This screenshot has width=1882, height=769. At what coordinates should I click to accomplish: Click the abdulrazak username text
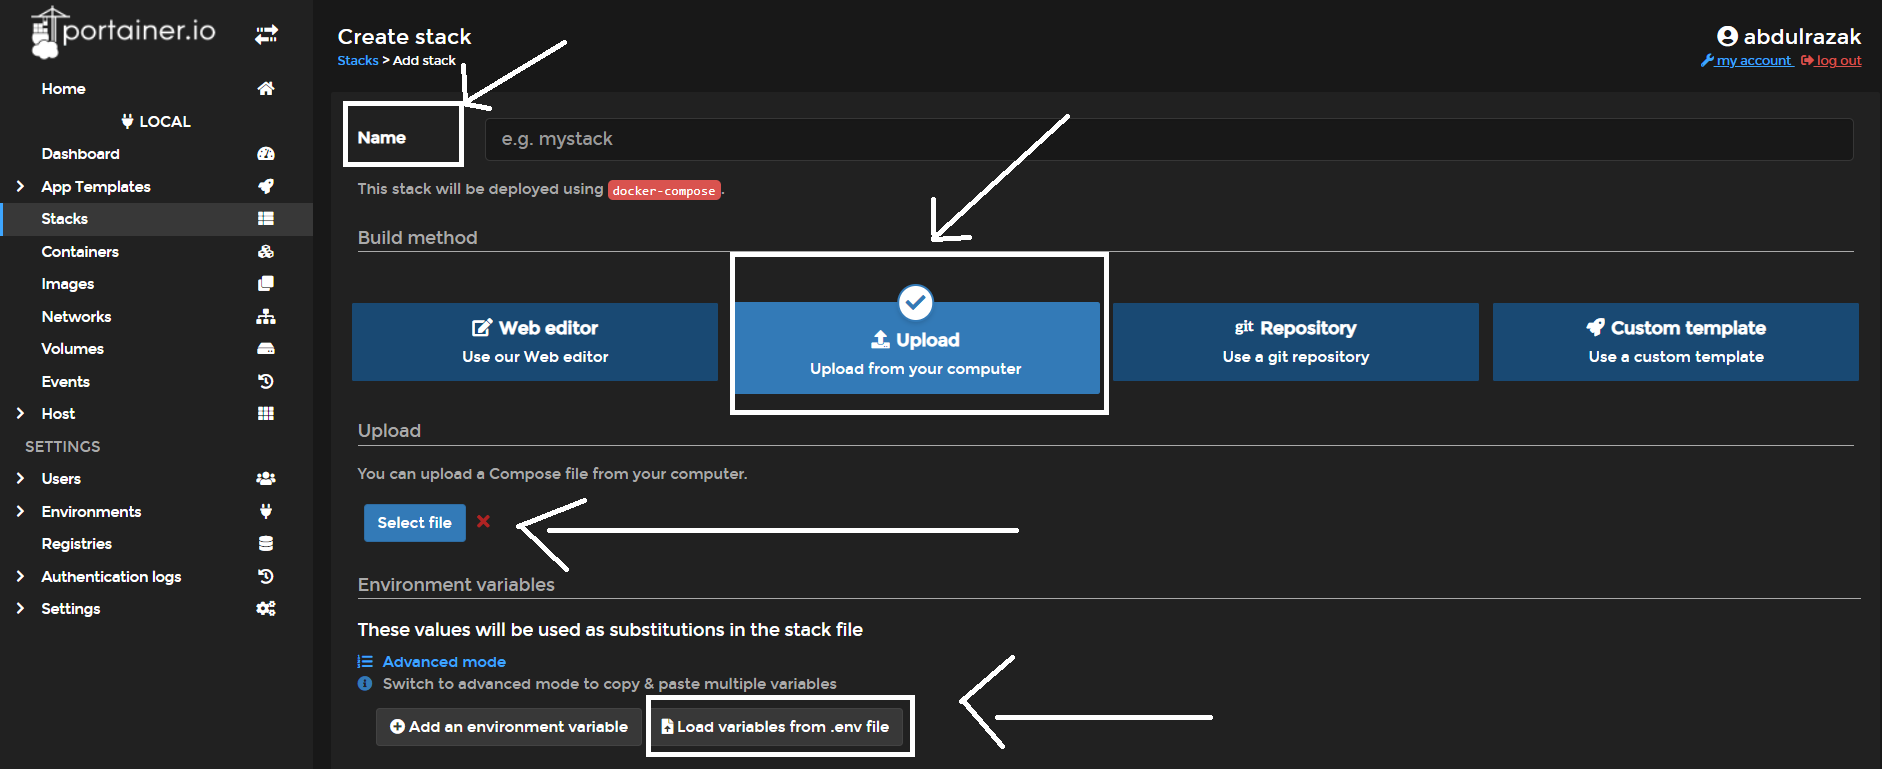[x=1802, y=36]
